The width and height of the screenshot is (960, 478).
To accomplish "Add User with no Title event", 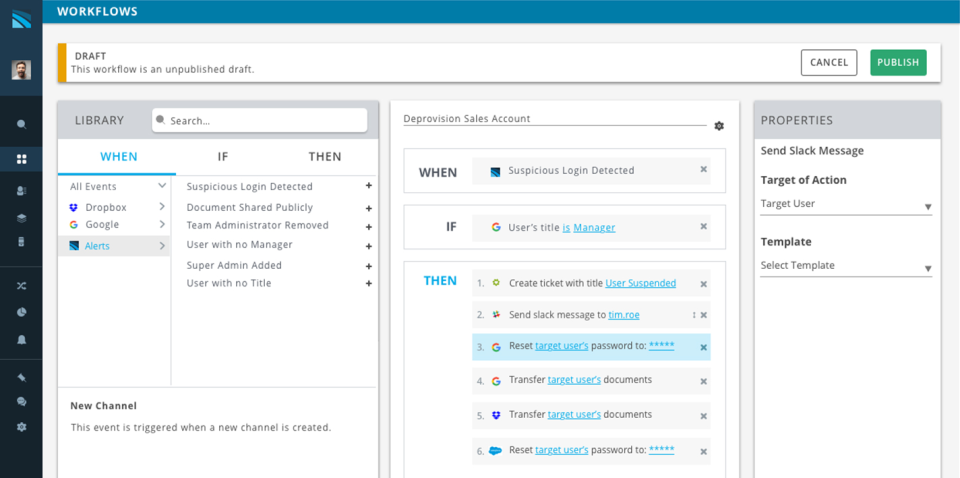I will click(x=369, y=283).
